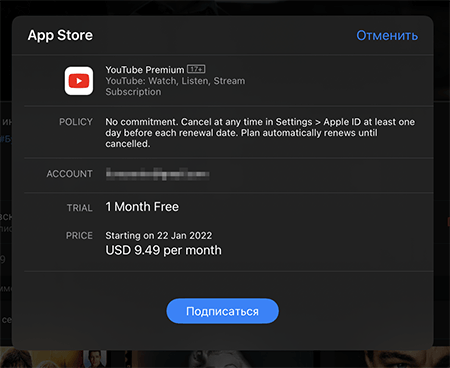Select the YouTube Premium title text

(145, 70)
